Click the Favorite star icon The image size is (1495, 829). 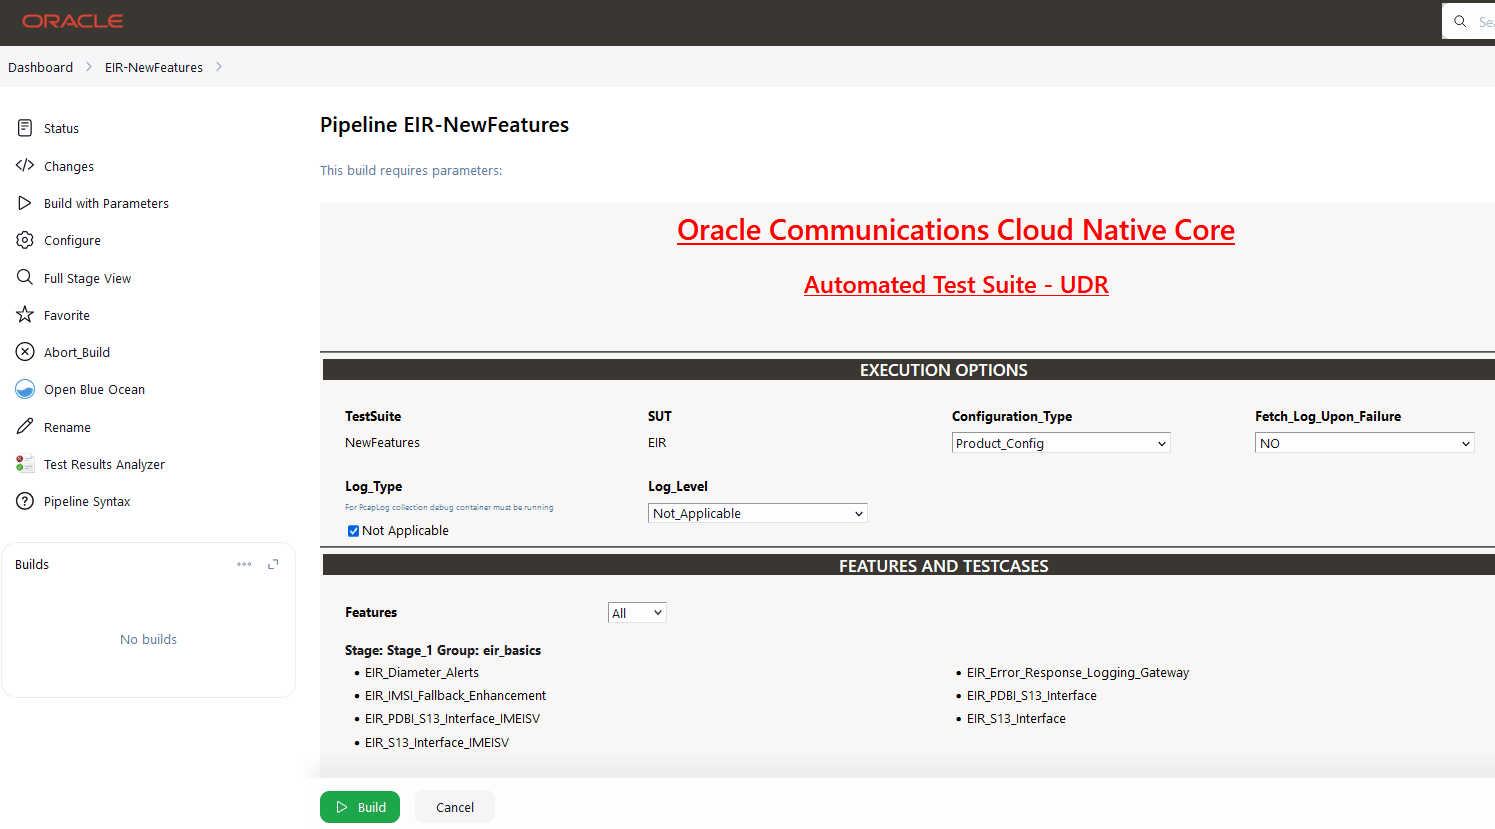[x=25, y=315]
